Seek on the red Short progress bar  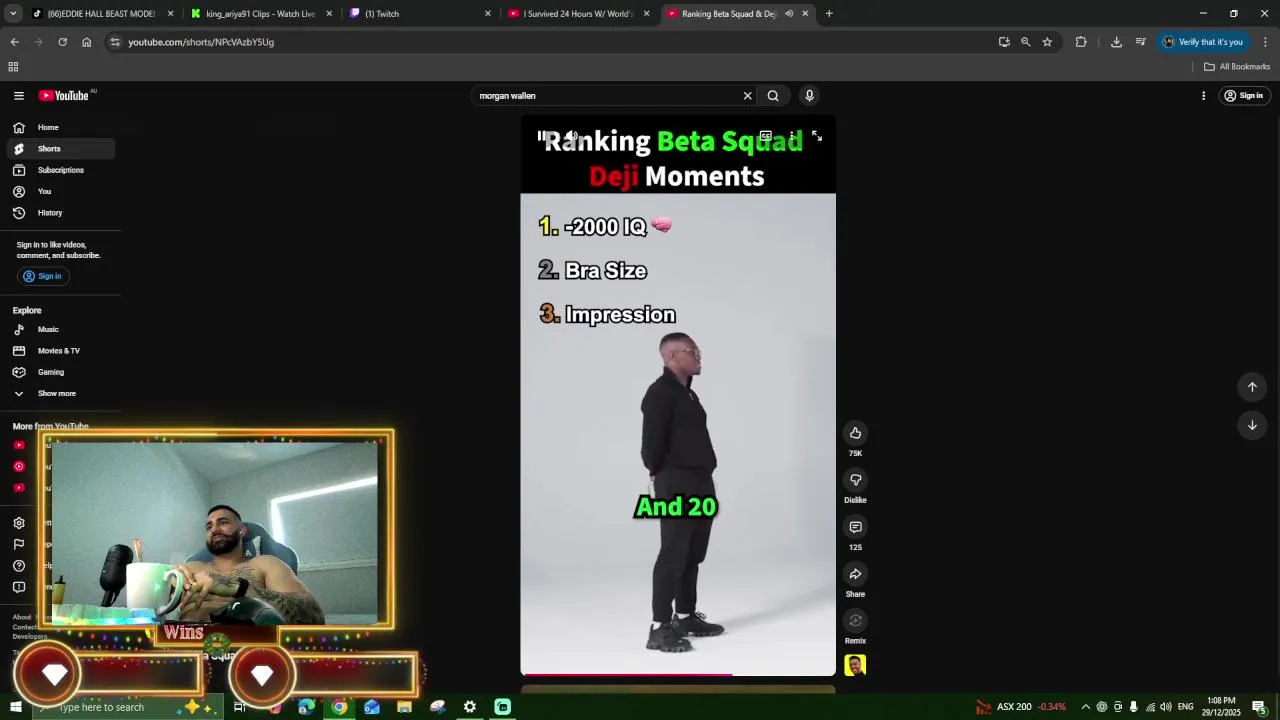pos(678,674)
